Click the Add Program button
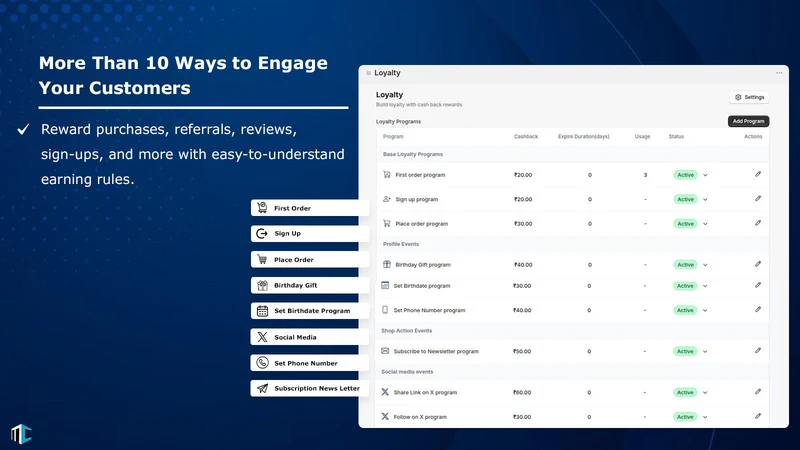This screenshot has height=450, width=800. pyautogui.click(x=748, y=121)
